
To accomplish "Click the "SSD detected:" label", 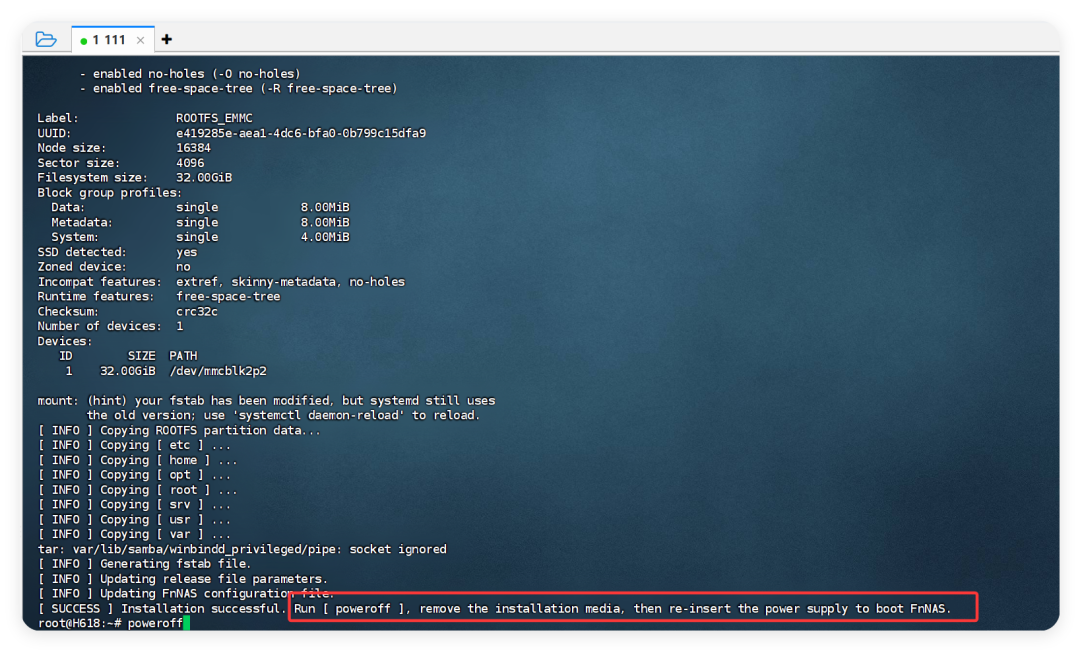I will (x=82, y=252).
